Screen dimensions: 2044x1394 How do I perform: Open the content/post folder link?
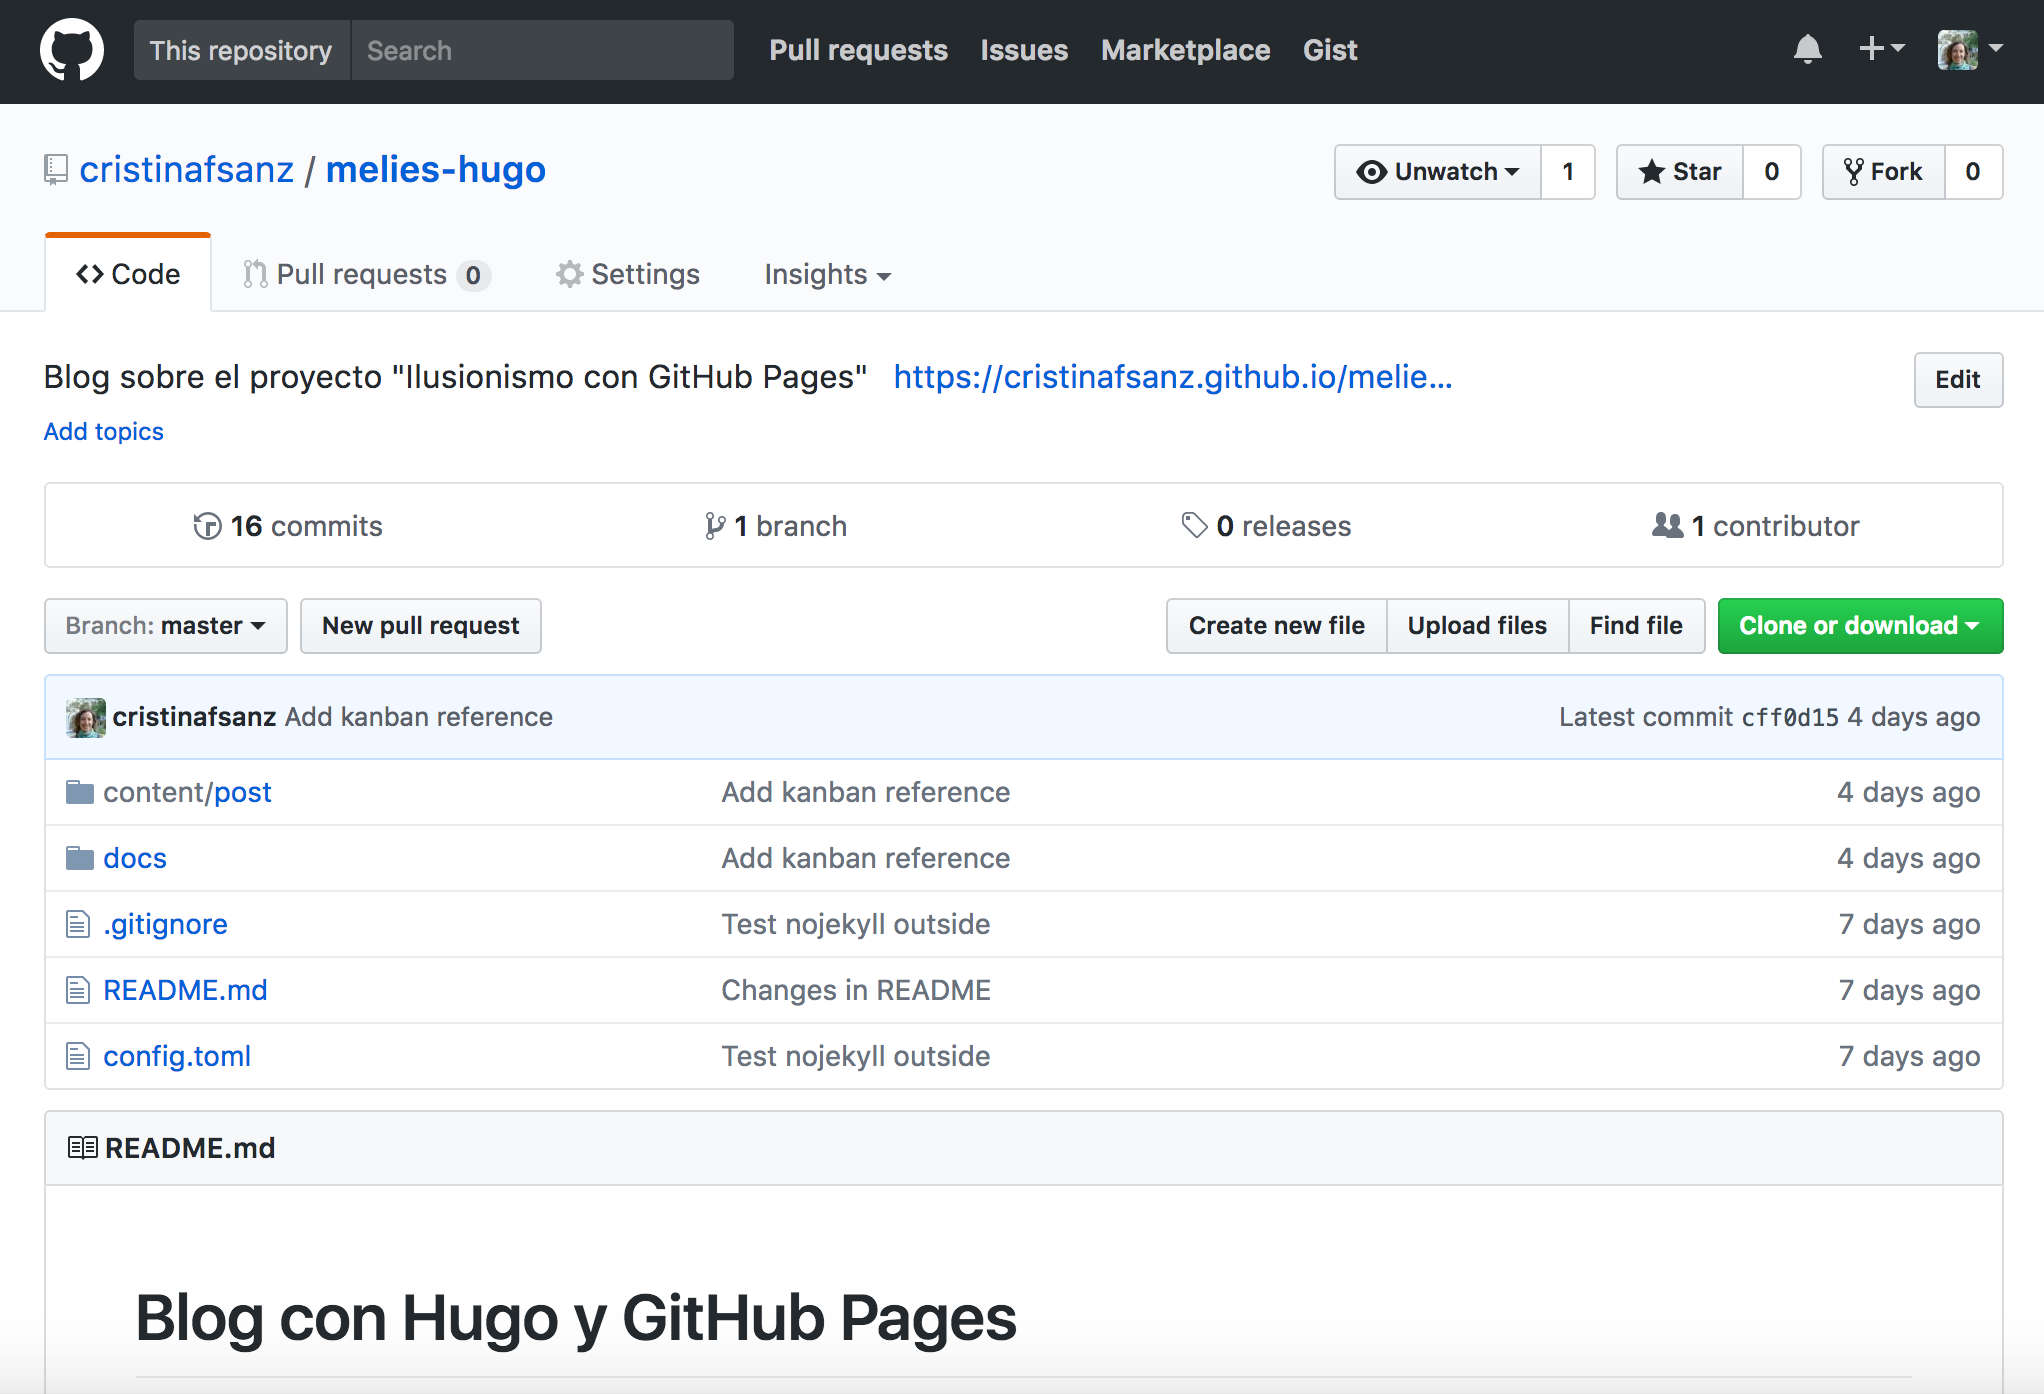[x=187, y=792]
